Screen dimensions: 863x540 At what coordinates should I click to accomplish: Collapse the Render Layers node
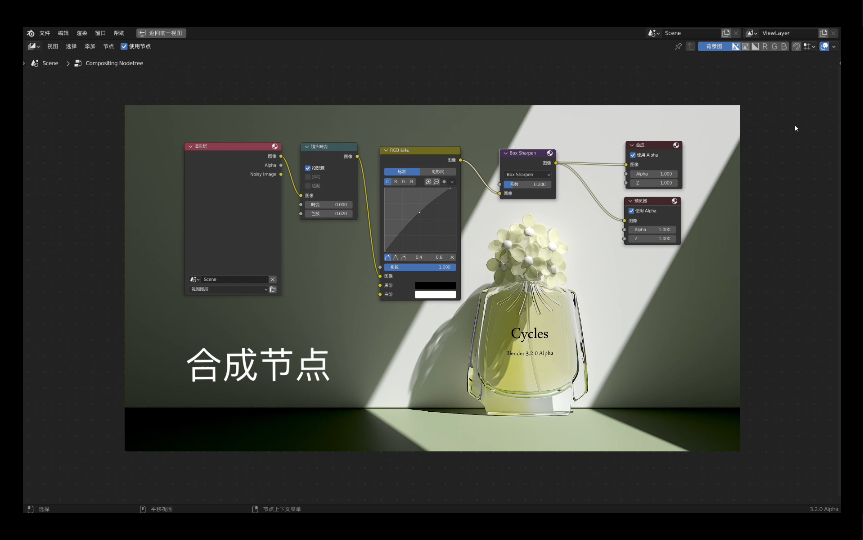click(190, 146)
